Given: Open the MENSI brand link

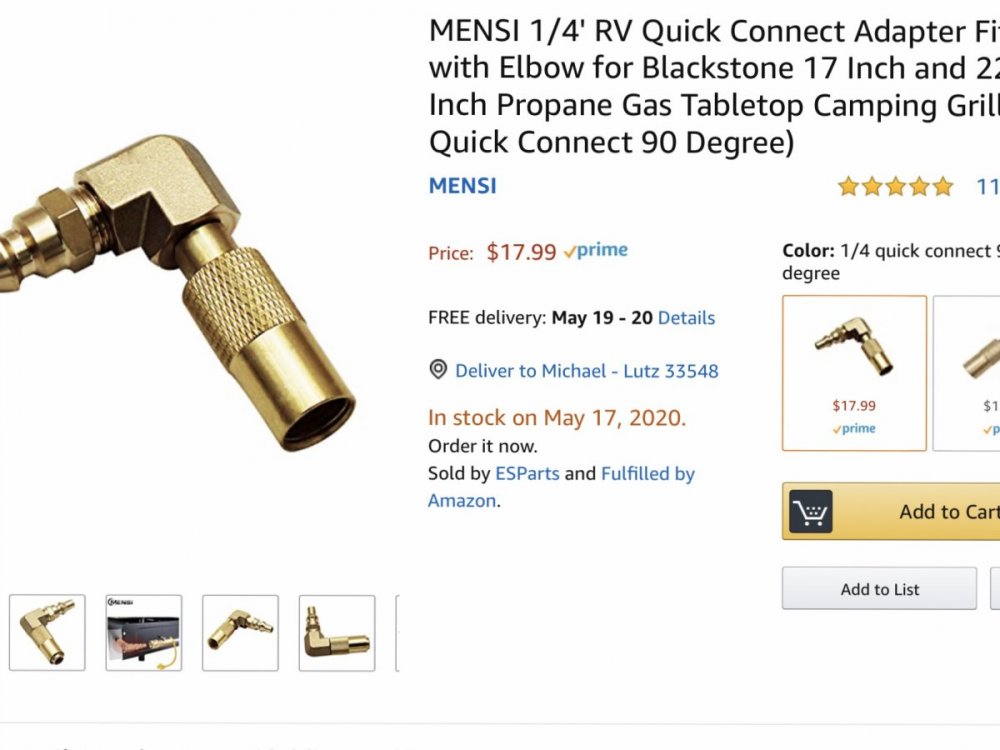Looking at the screenshot, I should [x=462, y=186].
